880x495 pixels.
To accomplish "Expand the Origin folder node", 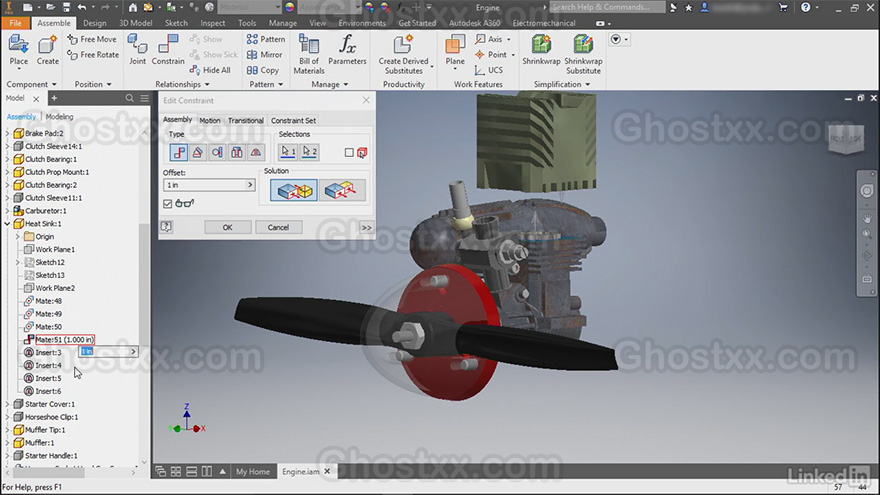I will tap(18, 236).
